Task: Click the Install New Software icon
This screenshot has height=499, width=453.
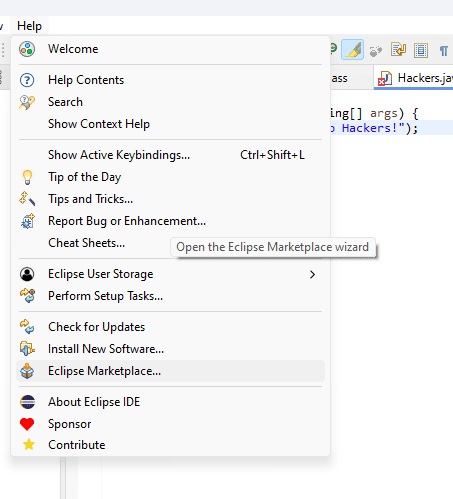Action: pyautogui.click(x=27, y=349)
